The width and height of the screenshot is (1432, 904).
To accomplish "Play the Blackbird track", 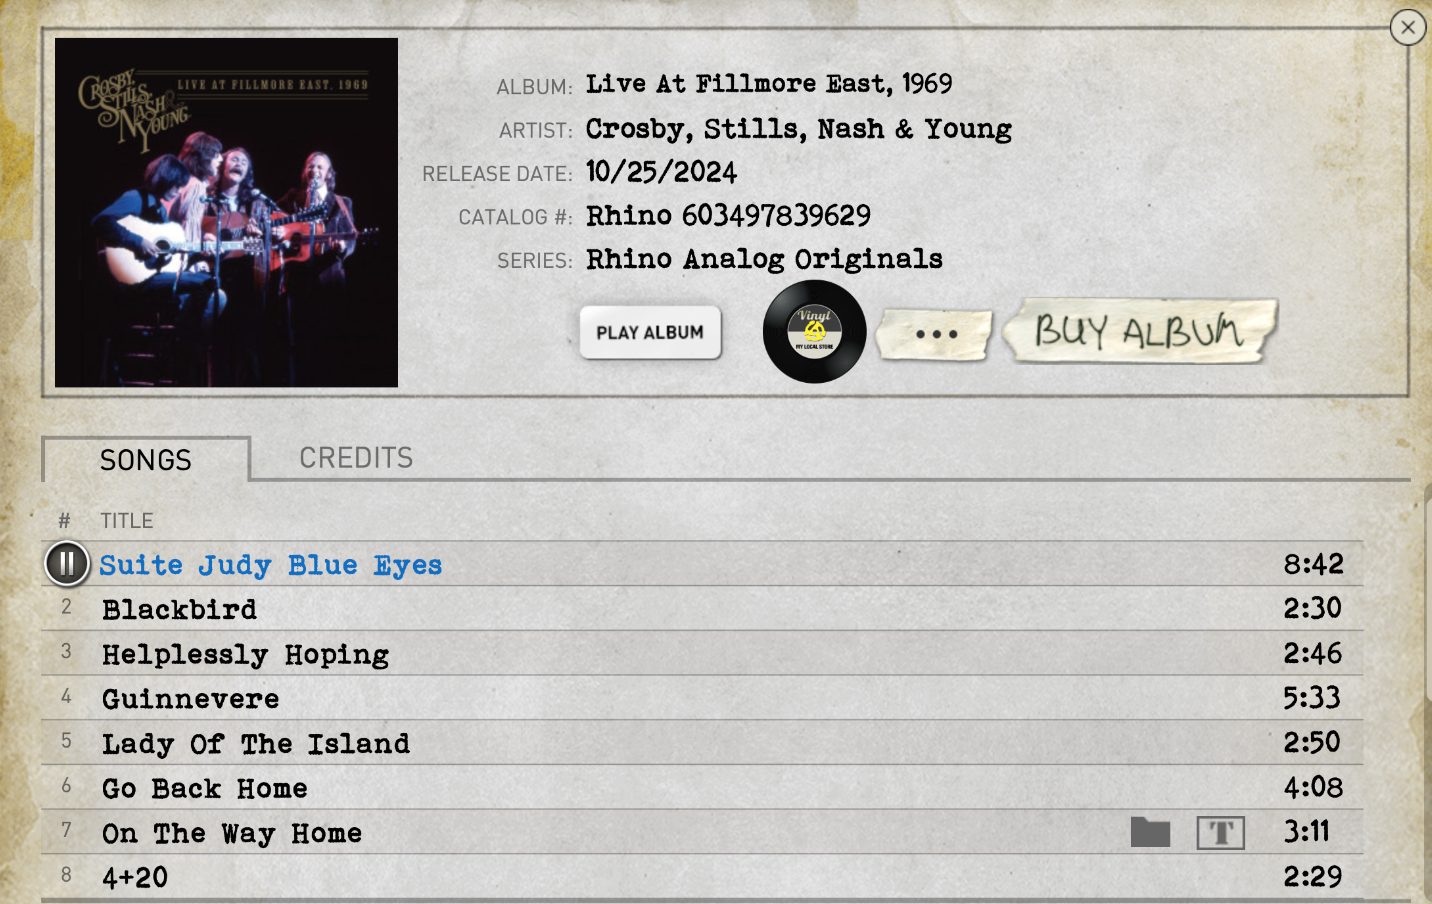I will [x=701, y=609].
